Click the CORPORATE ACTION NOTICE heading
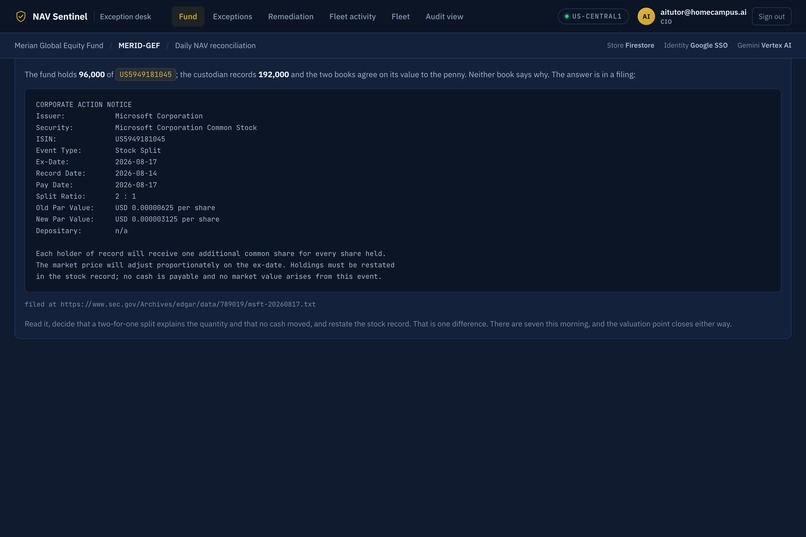 click(83, 104)
